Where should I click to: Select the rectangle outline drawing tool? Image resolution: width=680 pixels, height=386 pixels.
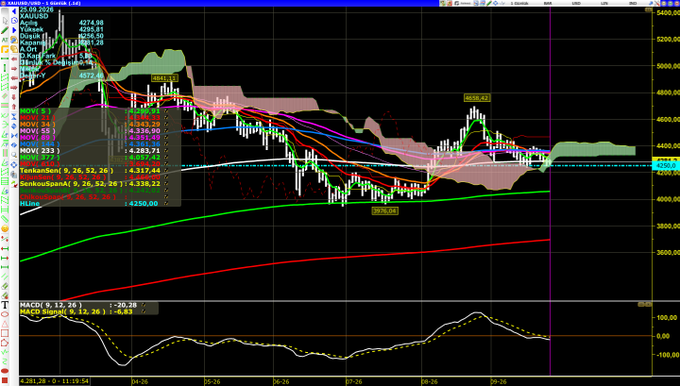(5, 334)
